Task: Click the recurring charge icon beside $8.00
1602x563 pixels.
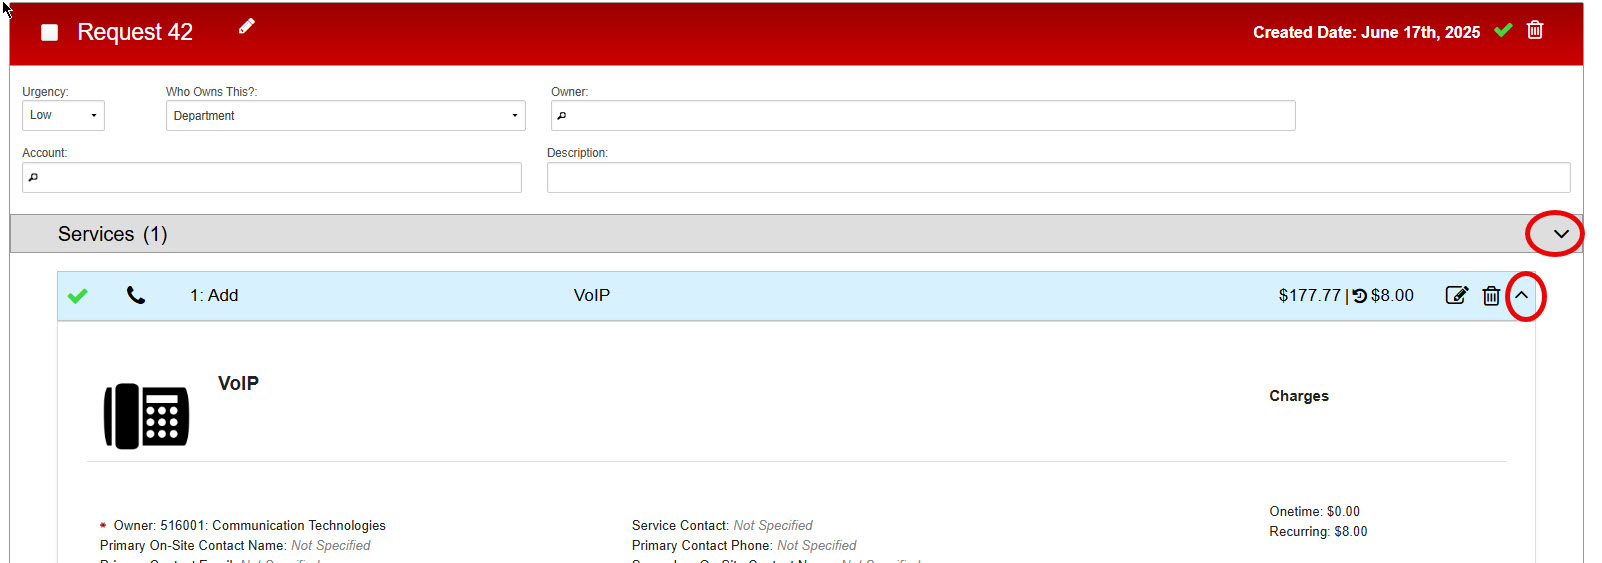Action: click(x=1360, y=296)
